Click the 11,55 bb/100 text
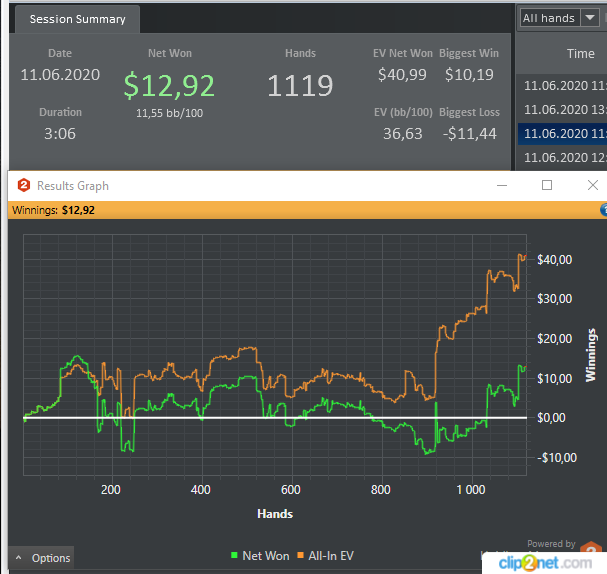This screenshot has height=574, width=607. 169,113
